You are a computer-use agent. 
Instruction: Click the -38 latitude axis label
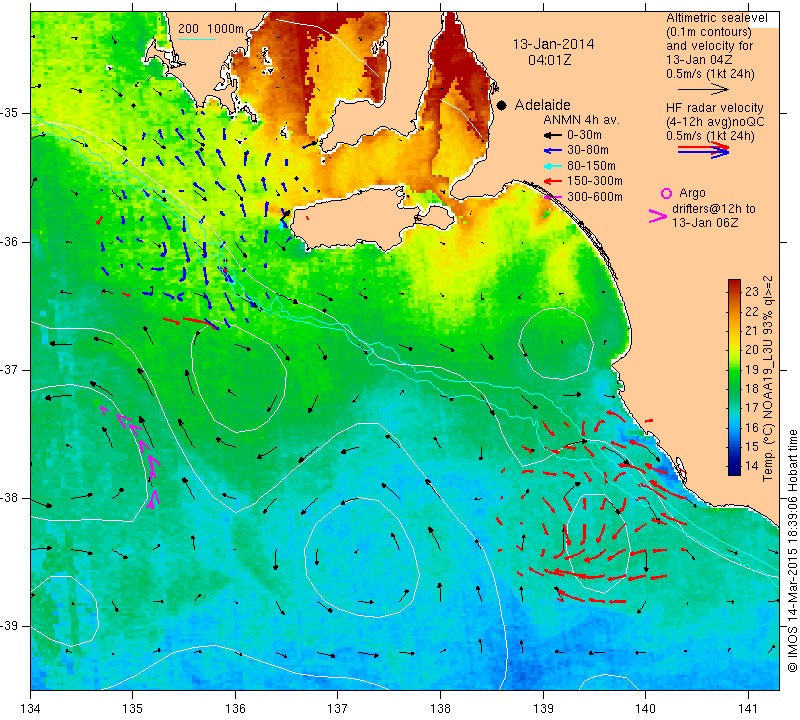point(10,498)
